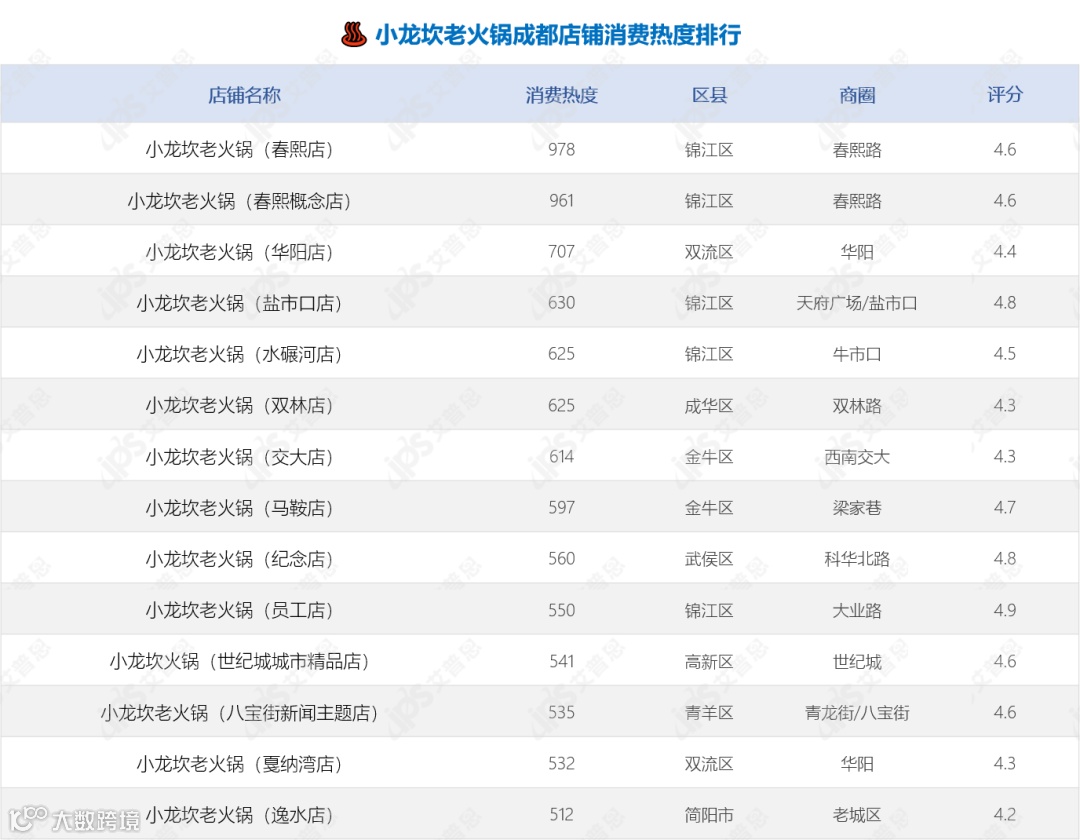Screen dimensions: 1080x840
Task: Click heat value 512
Action: pos(561,815)
